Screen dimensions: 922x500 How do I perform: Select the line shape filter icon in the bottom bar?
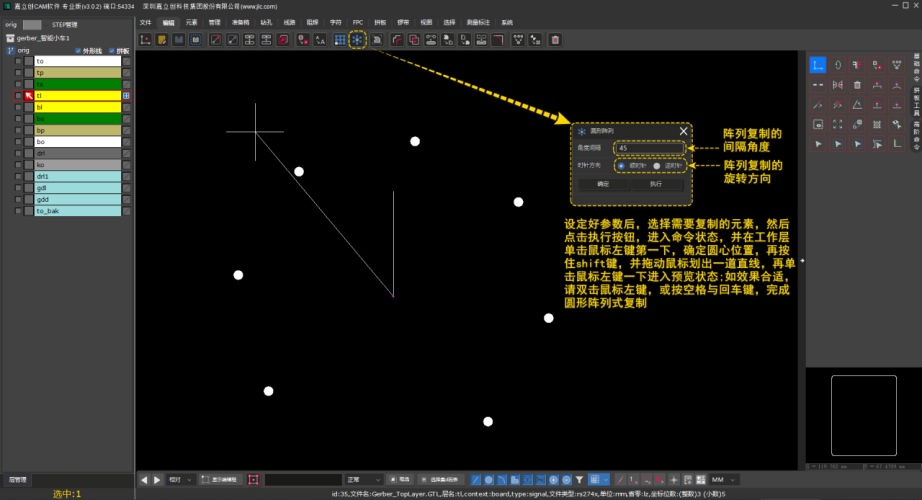(476, 480)
